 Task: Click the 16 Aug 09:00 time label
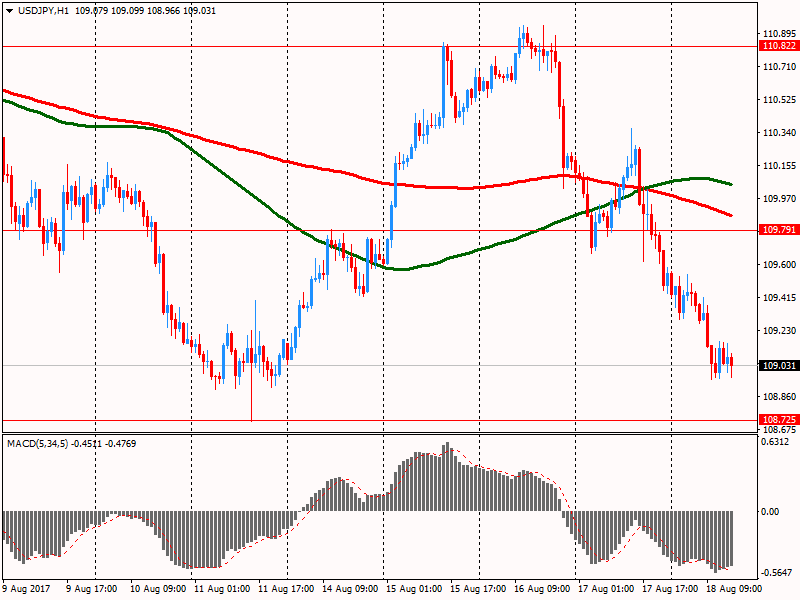pos(542,589)
